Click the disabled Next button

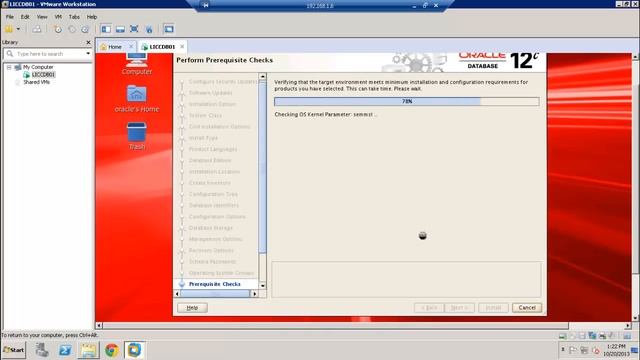pyautogui.click(x=460, y=307)
